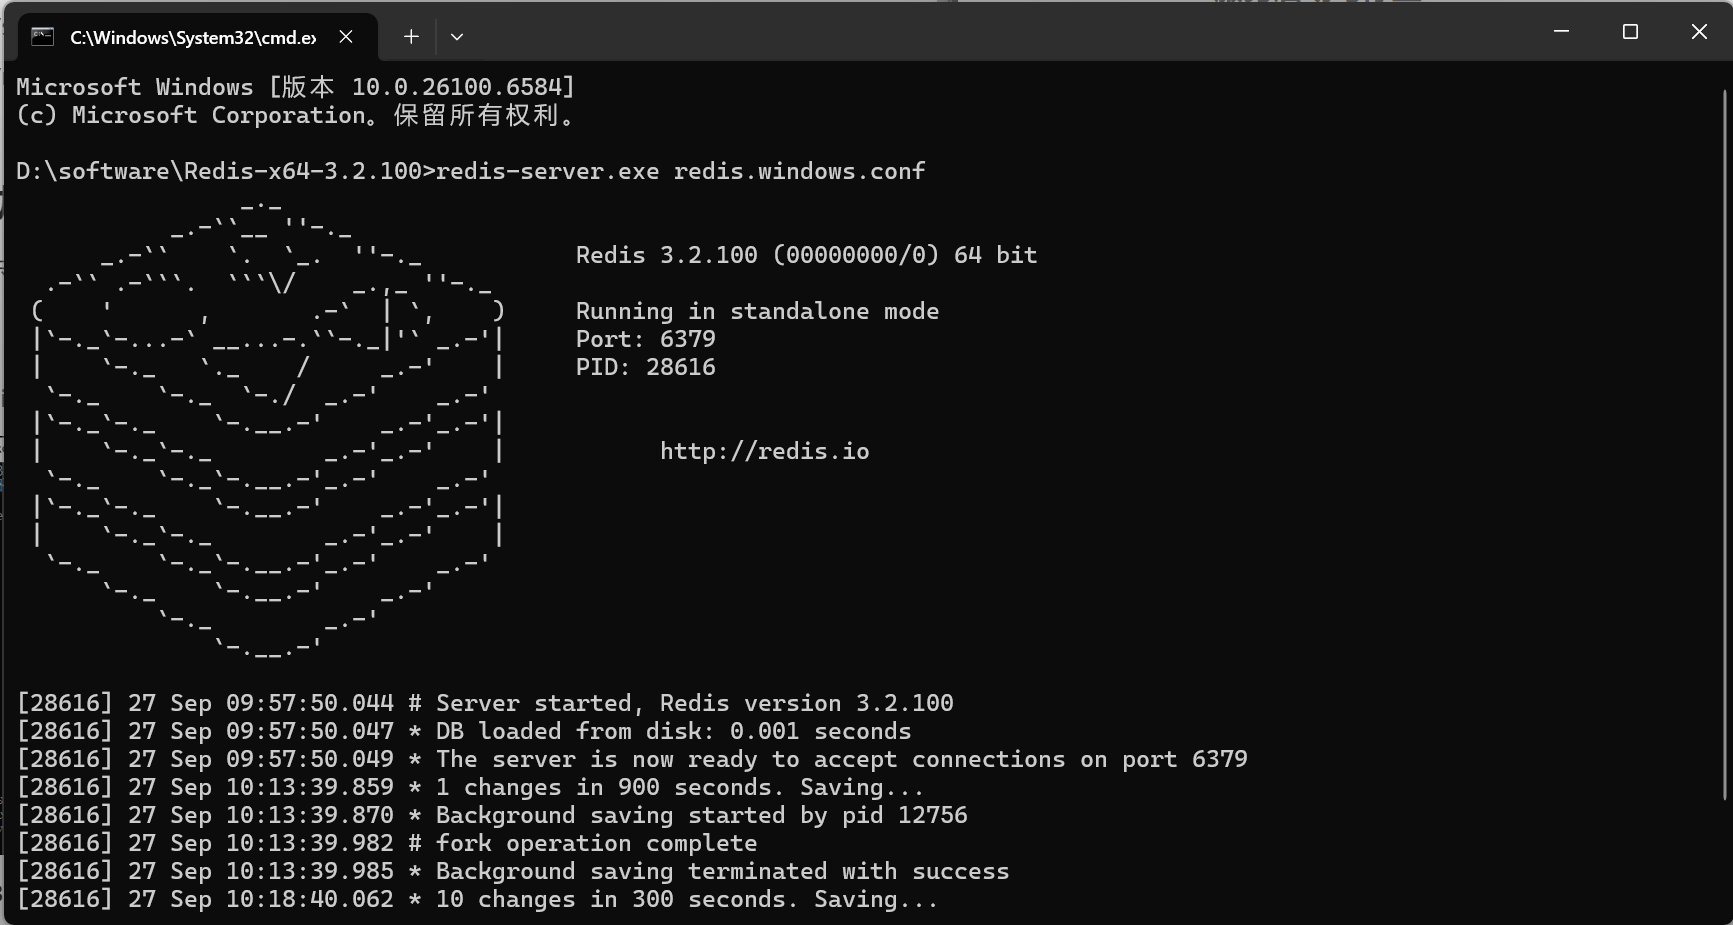Click the '1 changes in 900 seconds. Saving...' line
This screenshot has width=1733, height=925.
point(471,787)
